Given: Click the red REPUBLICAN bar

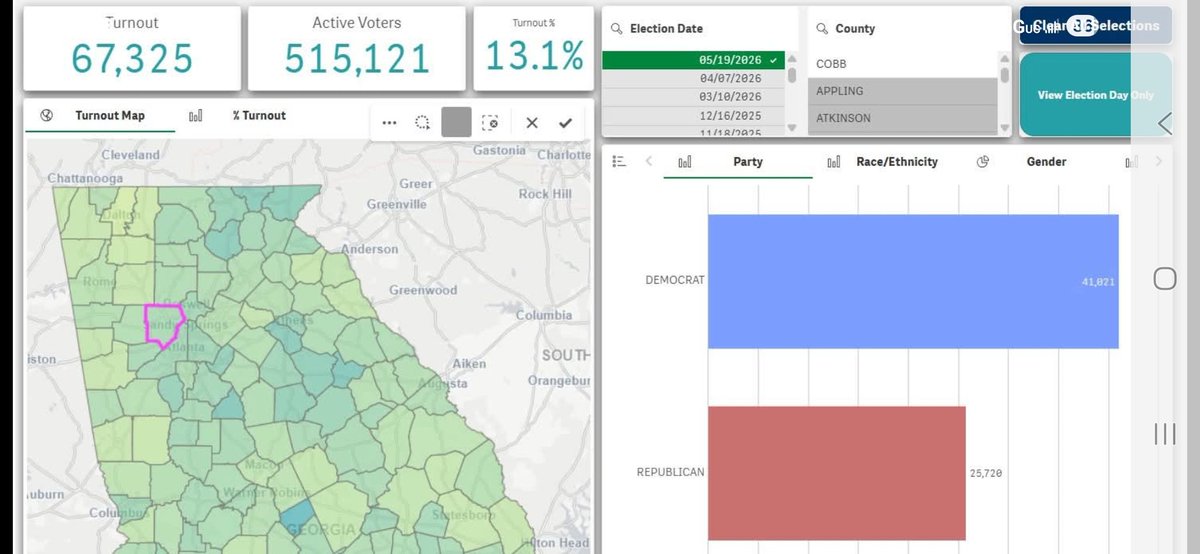Looking at the screenshot, I should pos(837,473).
